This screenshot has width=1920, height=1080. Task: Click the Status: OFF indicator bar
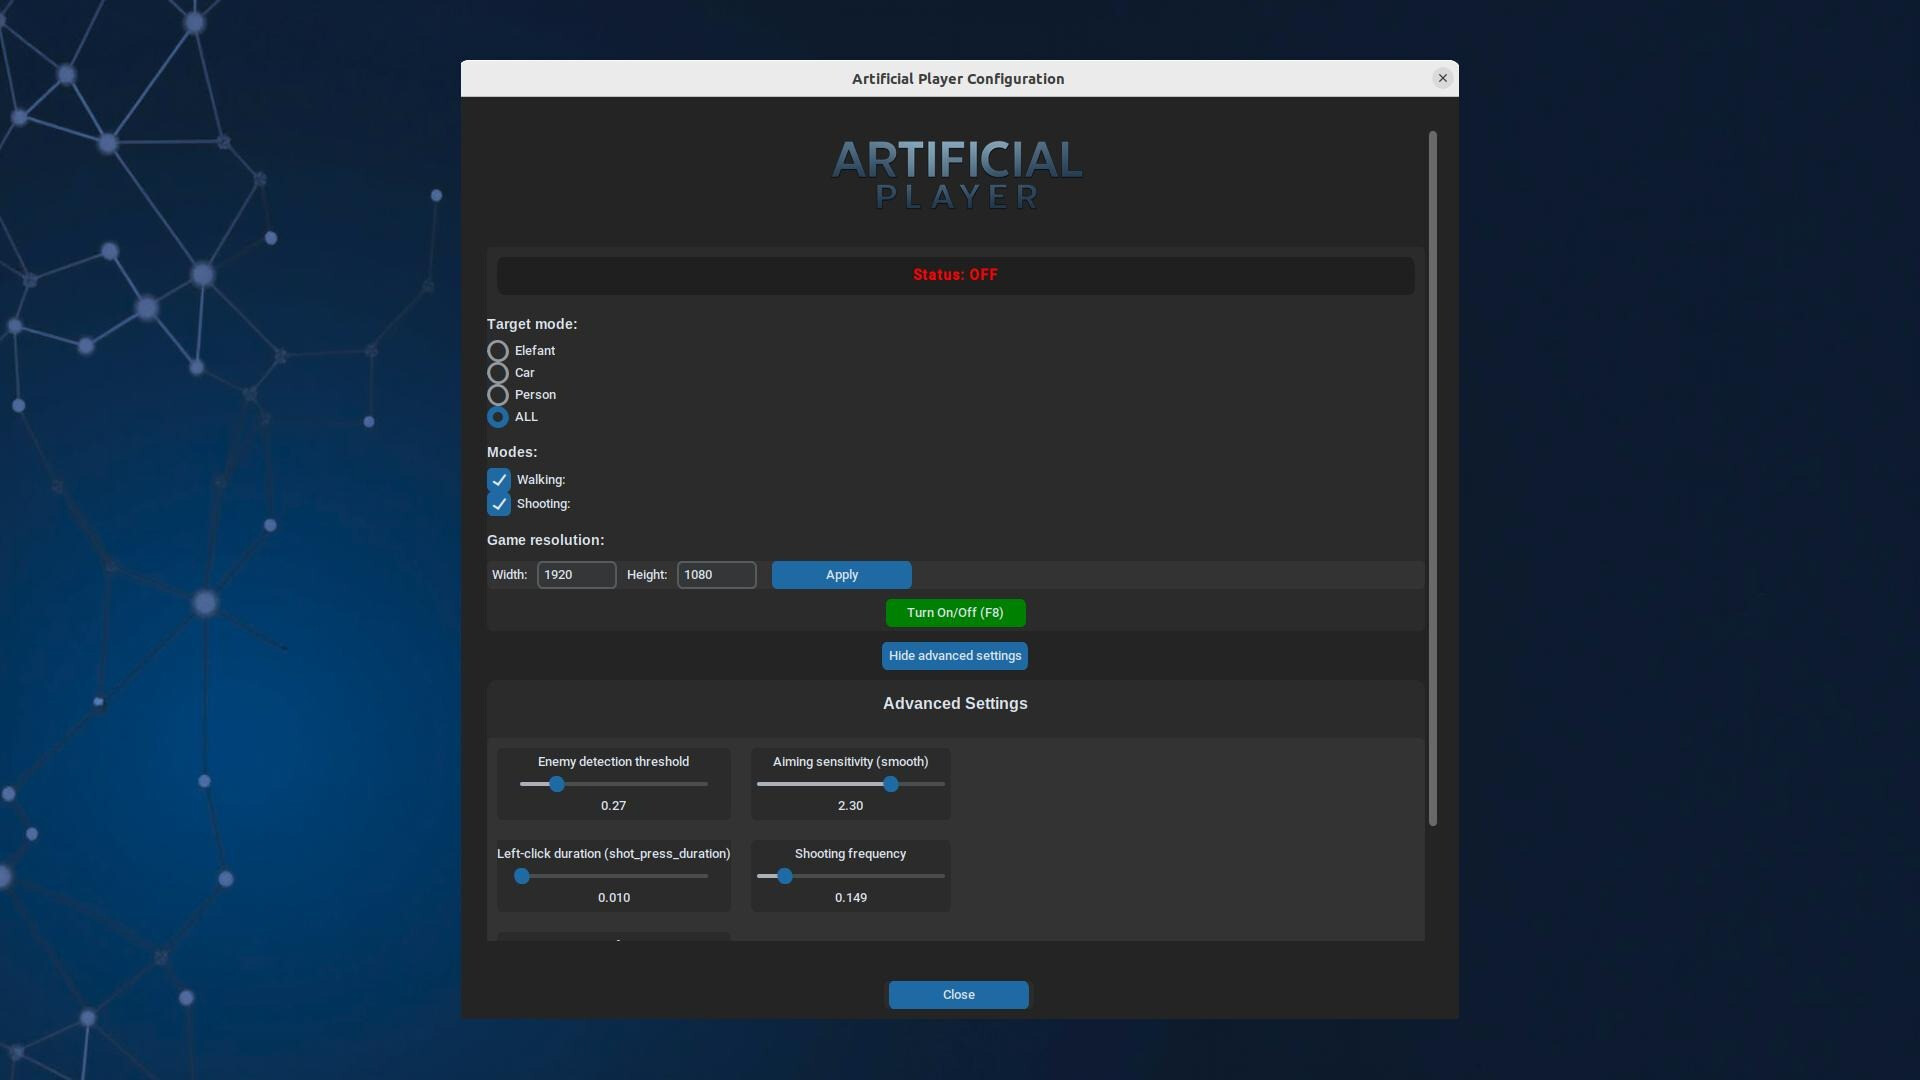point(955,275)
